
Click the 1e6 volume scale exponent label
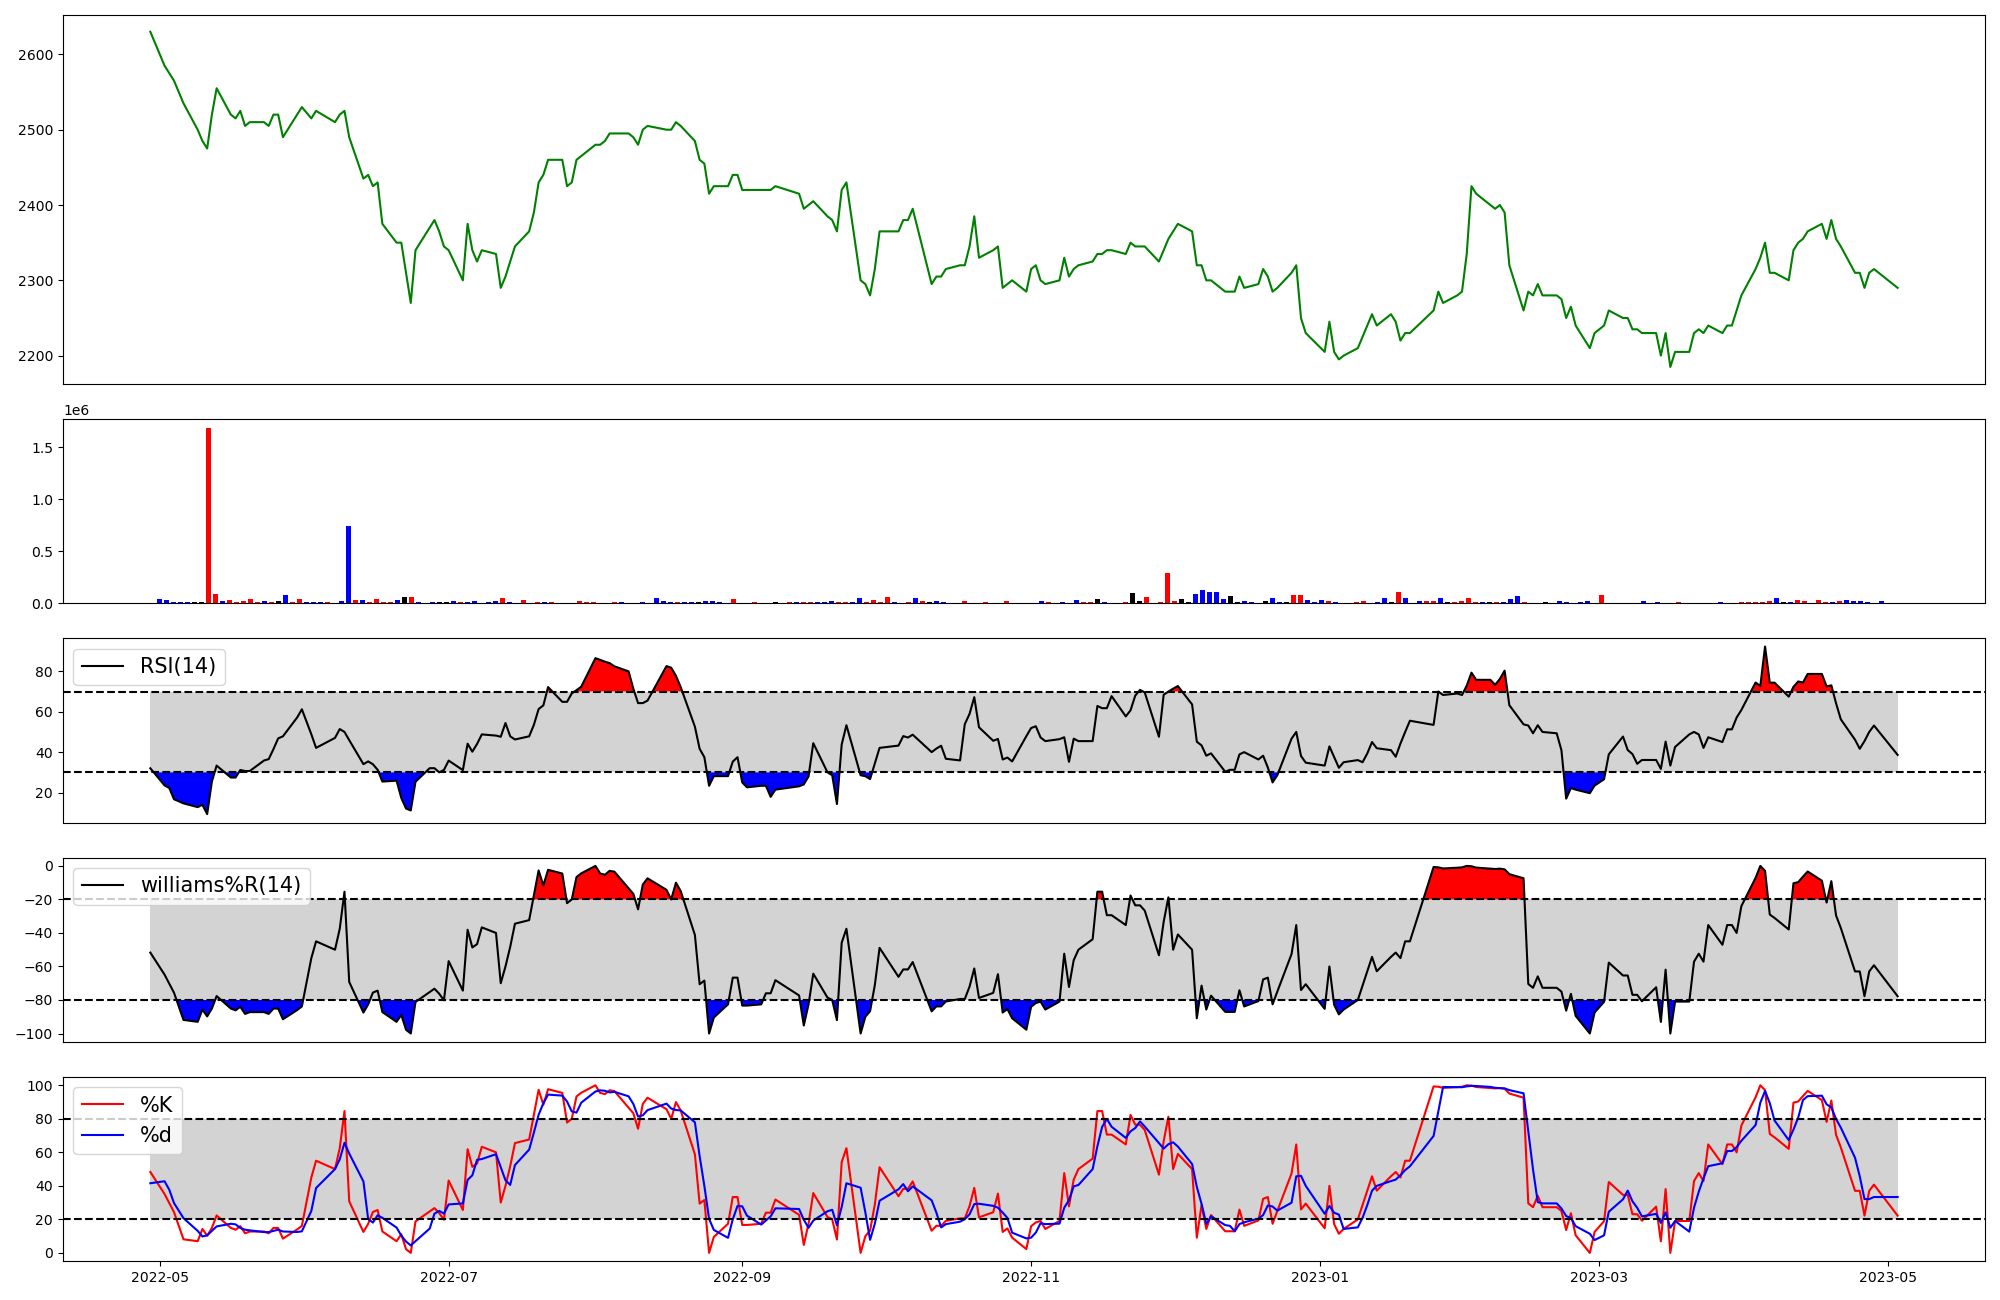click(x=77, y=411)
